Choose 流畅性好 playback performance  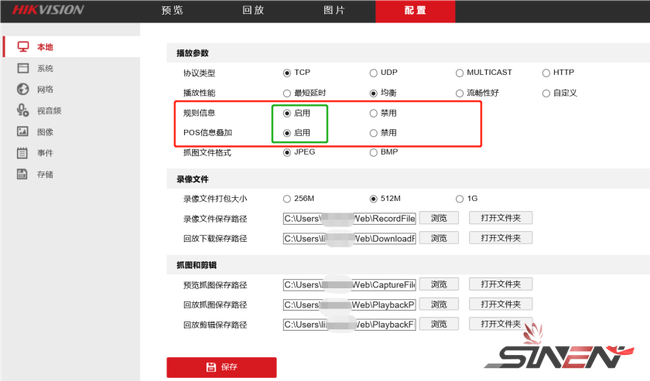pyautogui.click(x=459, y=93)
